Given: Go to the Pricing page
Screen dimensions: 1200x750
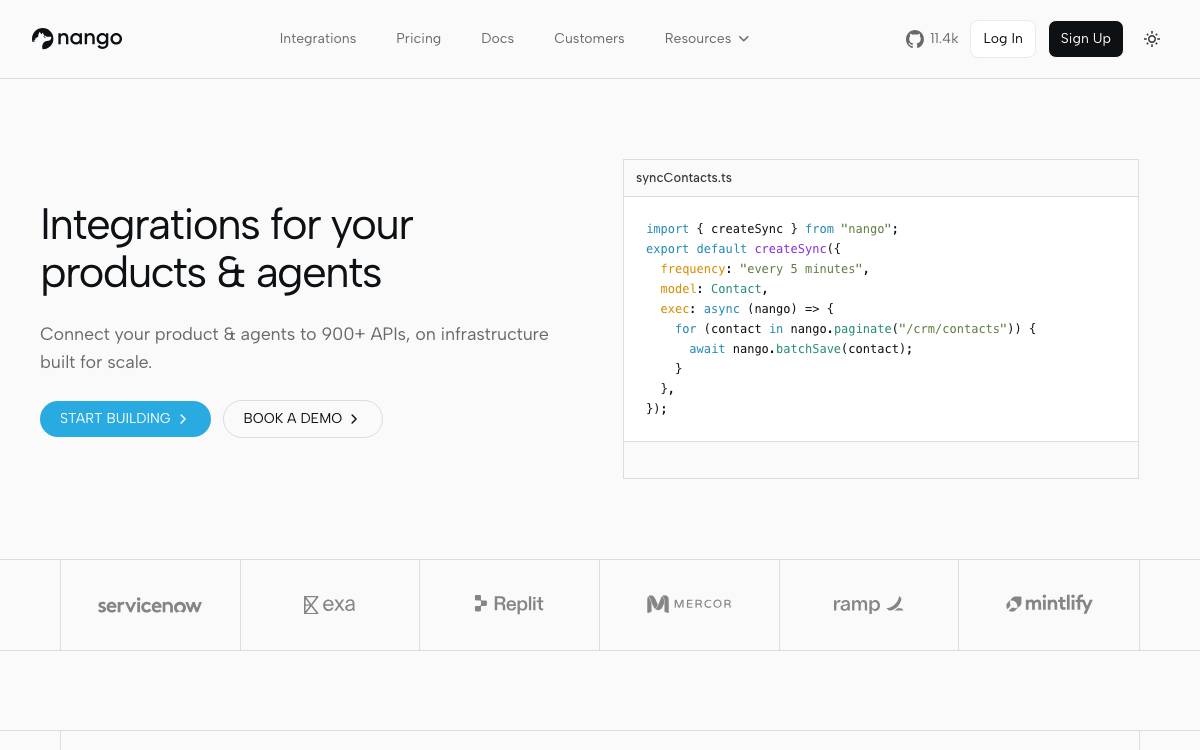Looking at the screenshot, I should click(x=418, y=39).
